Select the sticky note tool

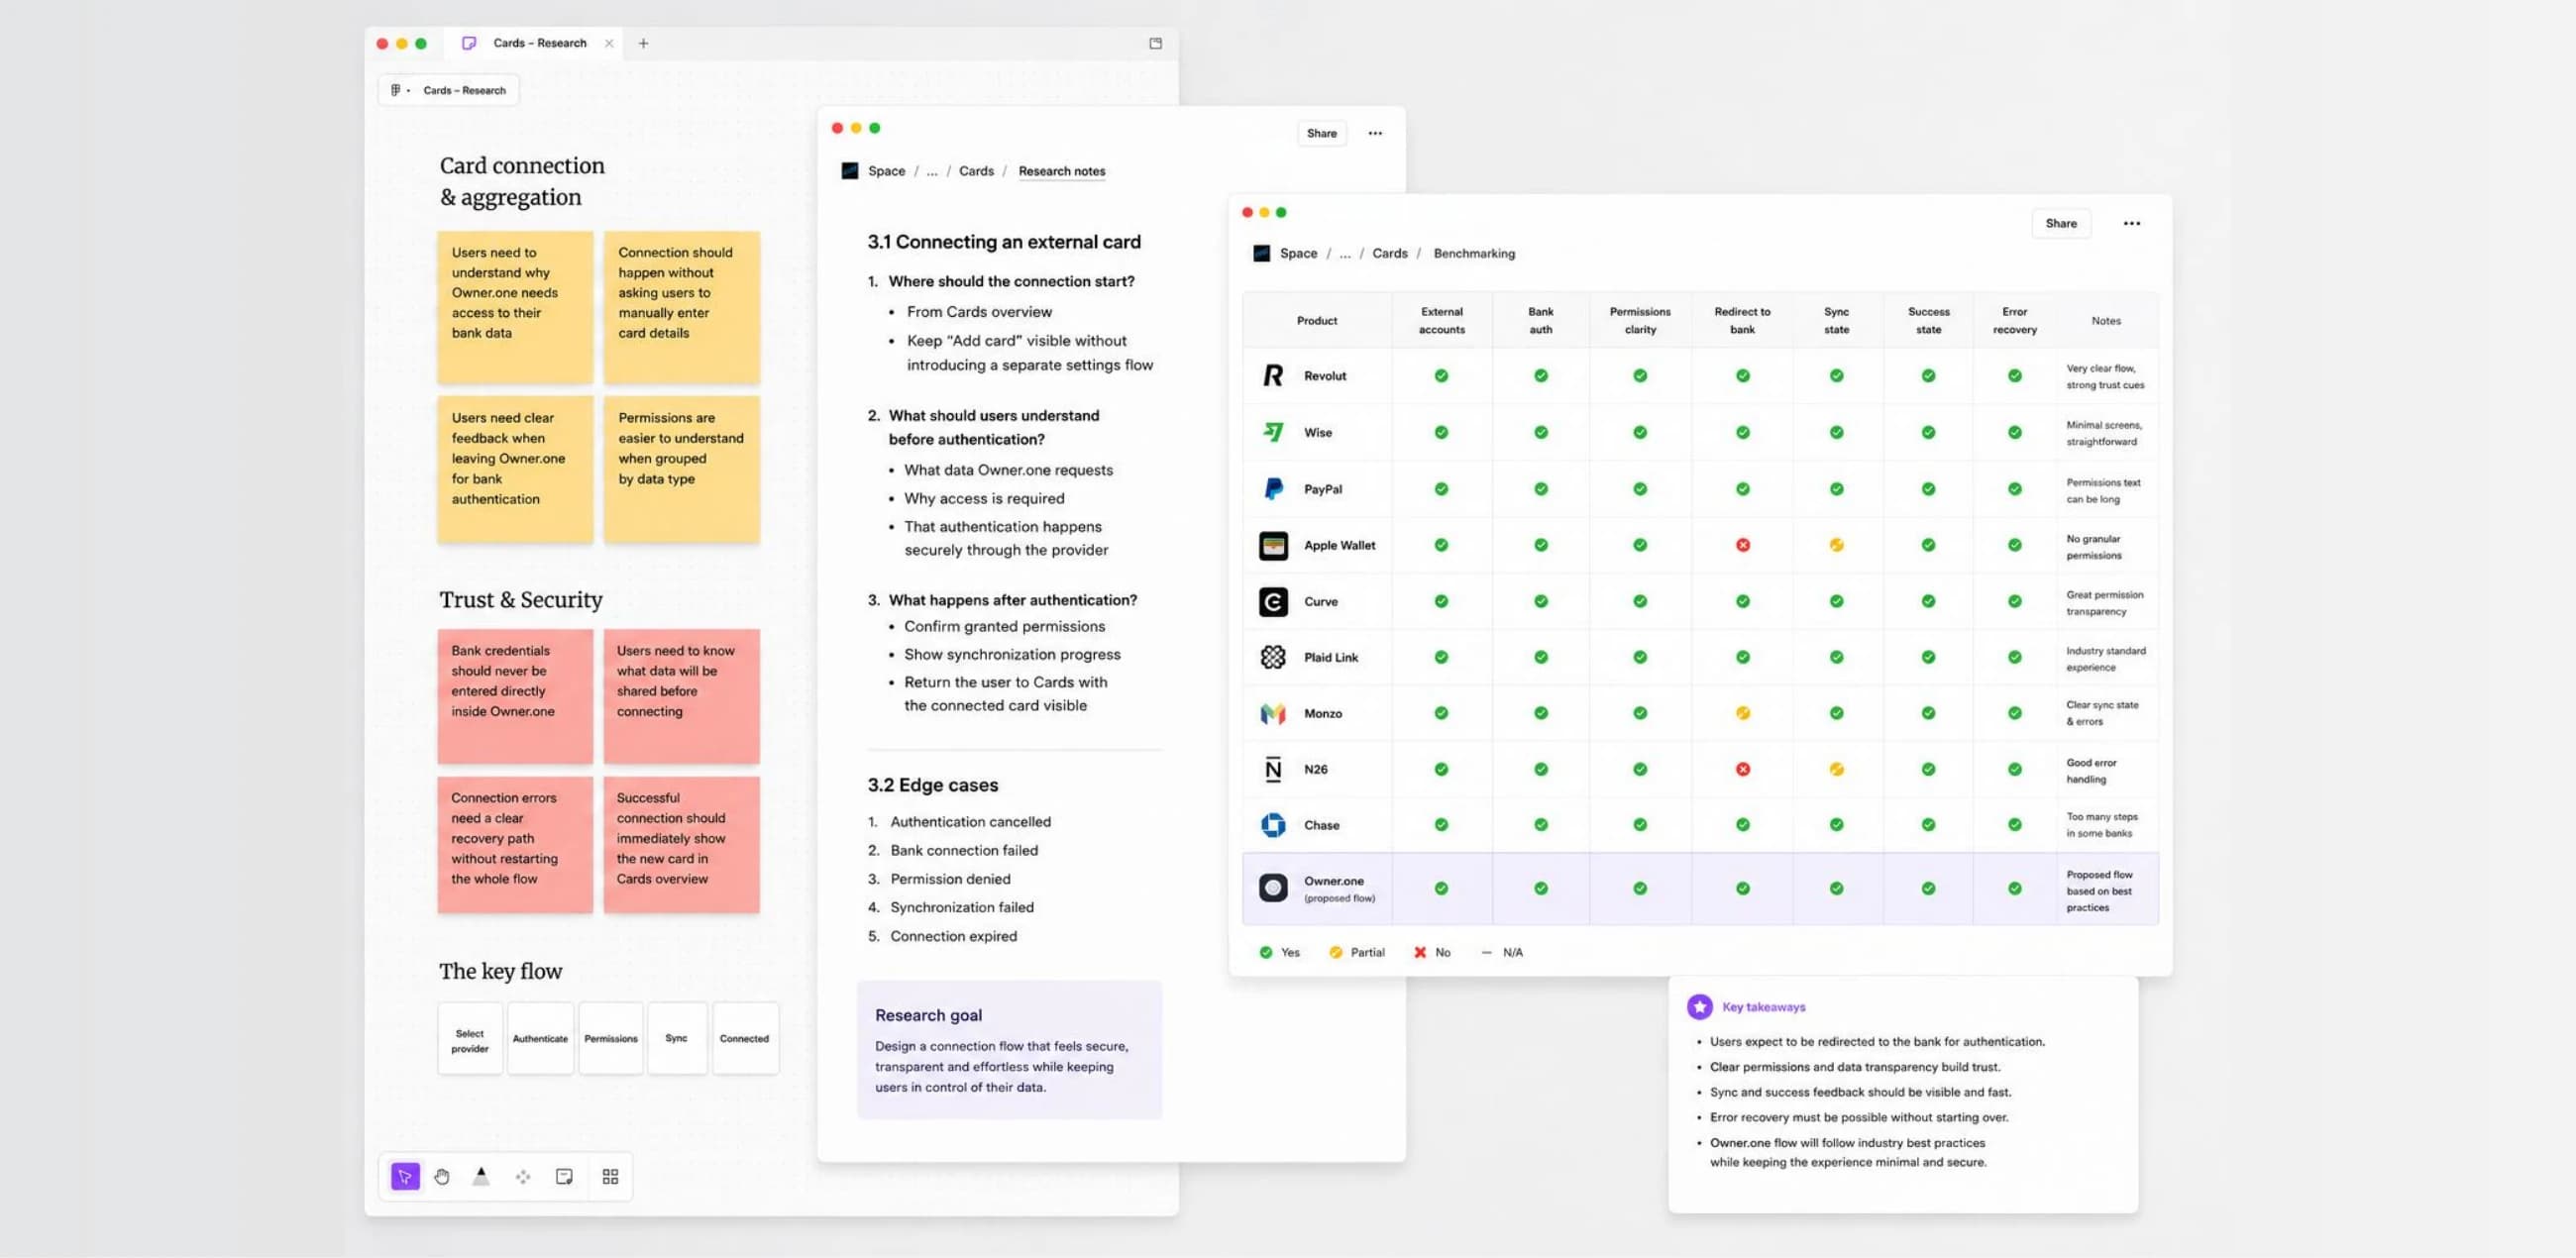564,1177
